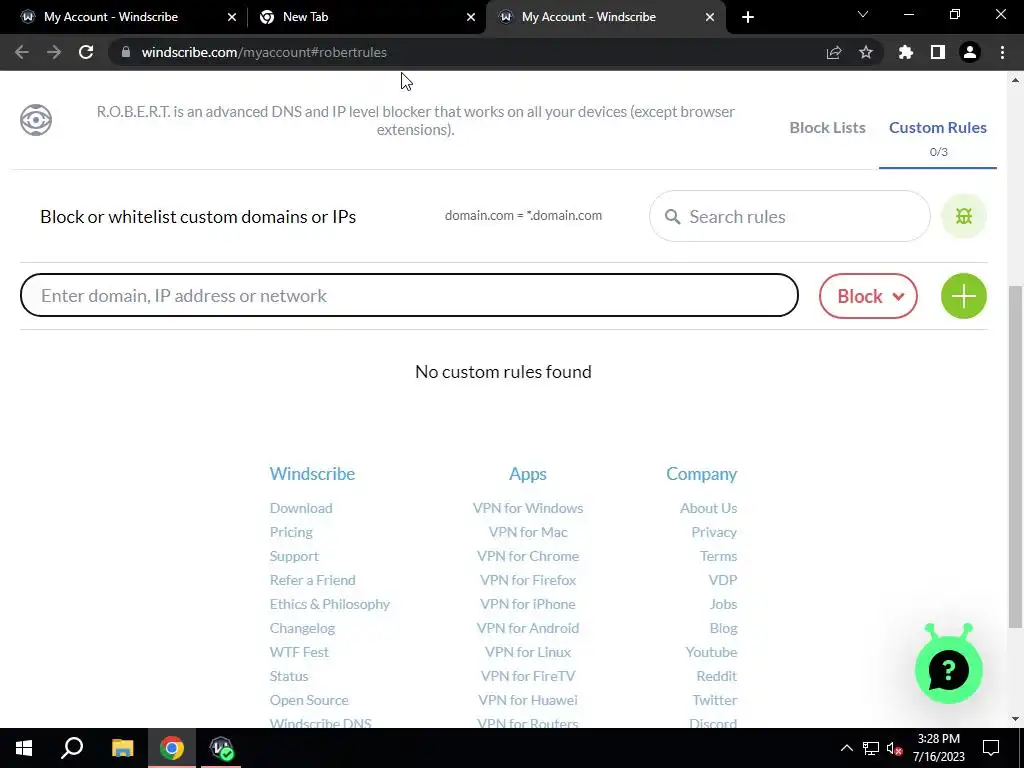Toggle Chrome side panel icon
Image resolution: width=1024 pixels, height=768 pixels.
coord(938,52)
